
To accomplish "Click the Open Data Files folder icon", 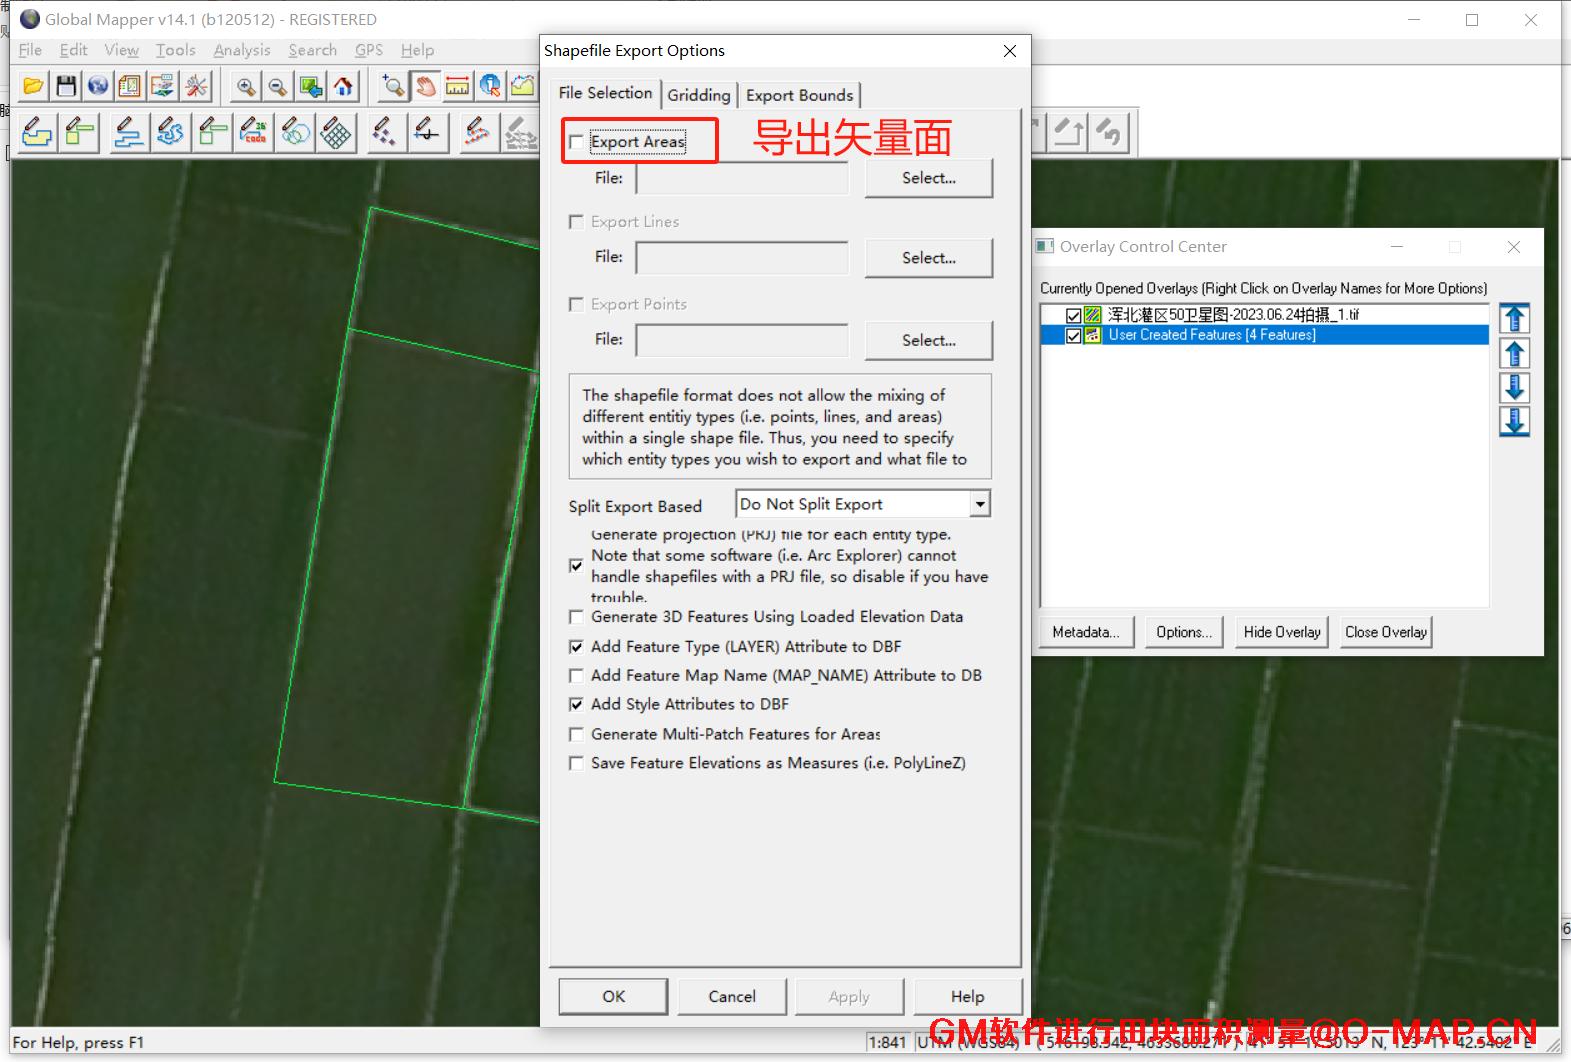I will point(33,87).
